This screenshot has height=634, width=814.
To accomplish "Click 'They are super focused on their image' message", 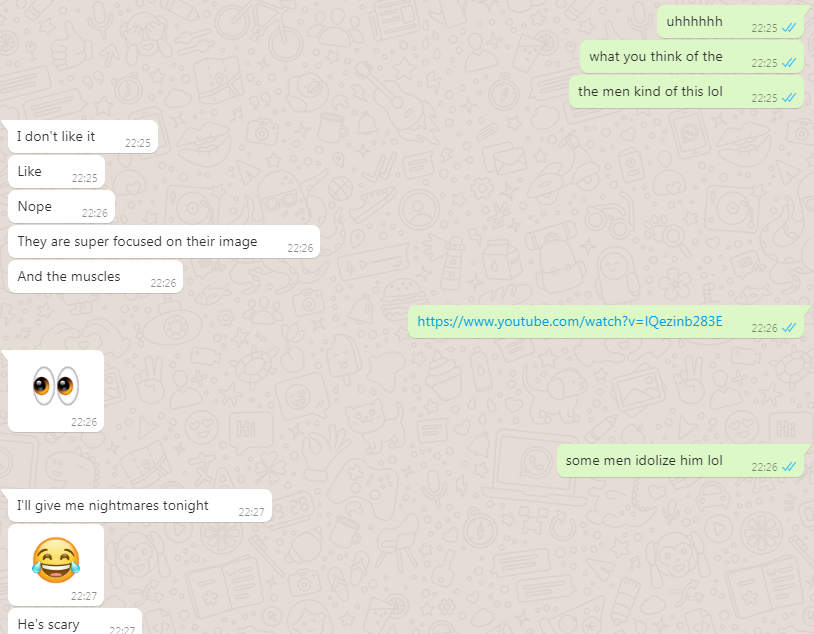I will 164,241.
